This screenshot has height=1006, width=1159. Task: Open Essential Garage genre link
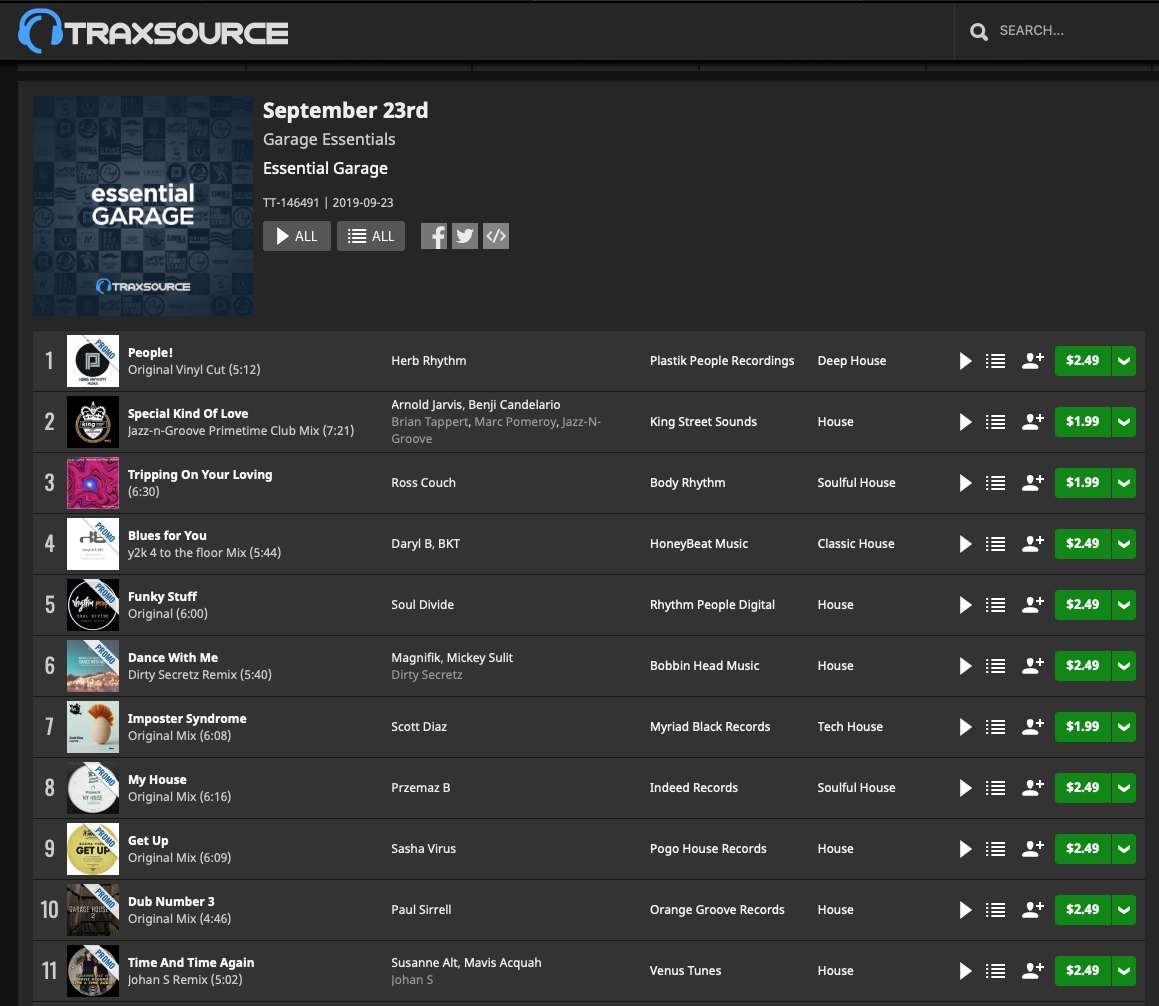pyautogui.click(x=325, y=169)
